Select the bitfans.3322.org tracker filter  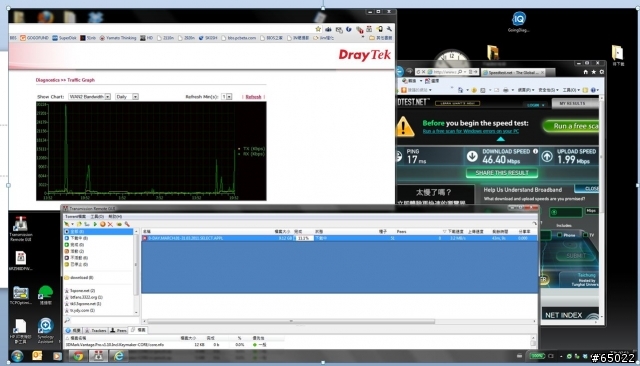98,297
